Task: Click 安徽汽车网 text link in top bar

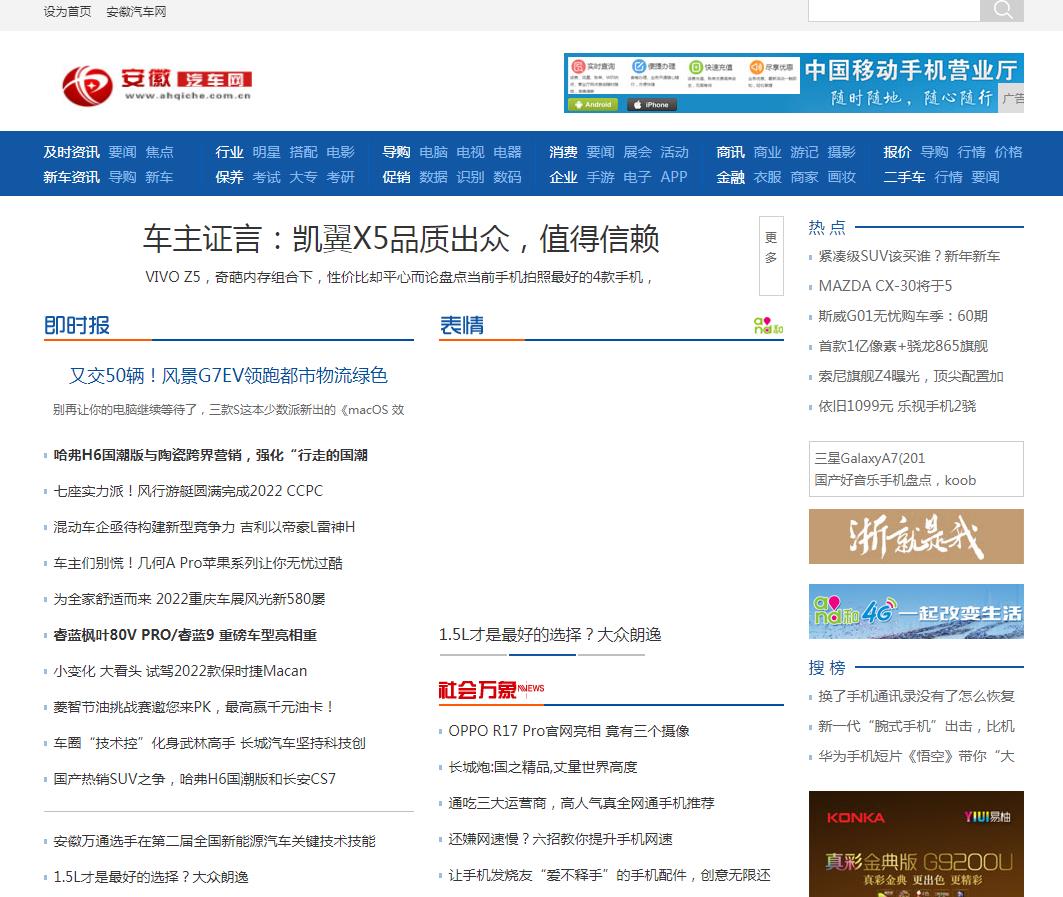Action: click(136, 12)
